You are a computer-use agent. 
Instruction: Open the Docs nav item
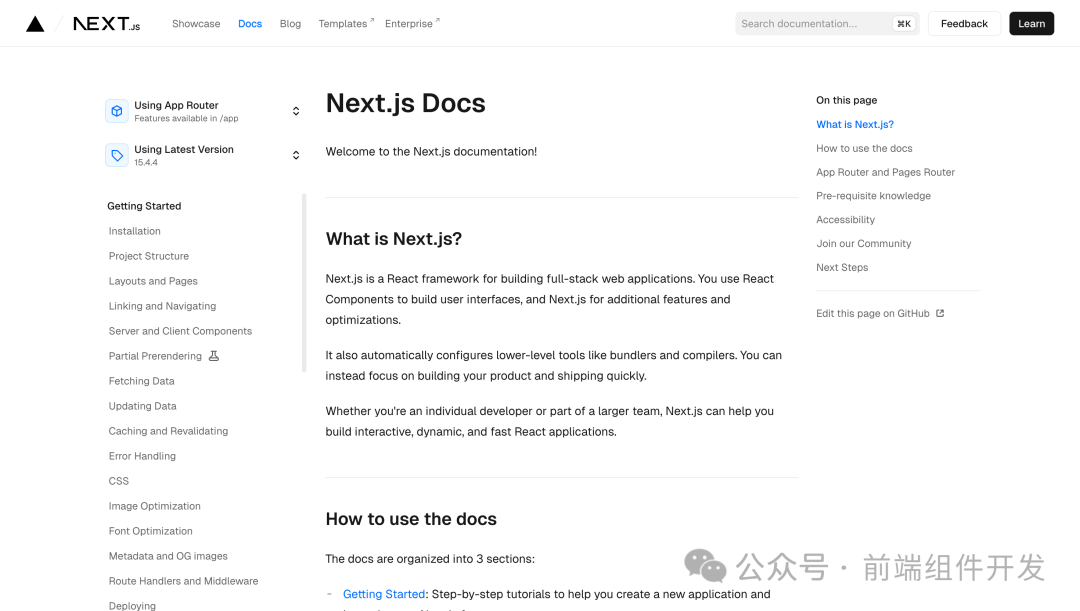coord(250,24)
